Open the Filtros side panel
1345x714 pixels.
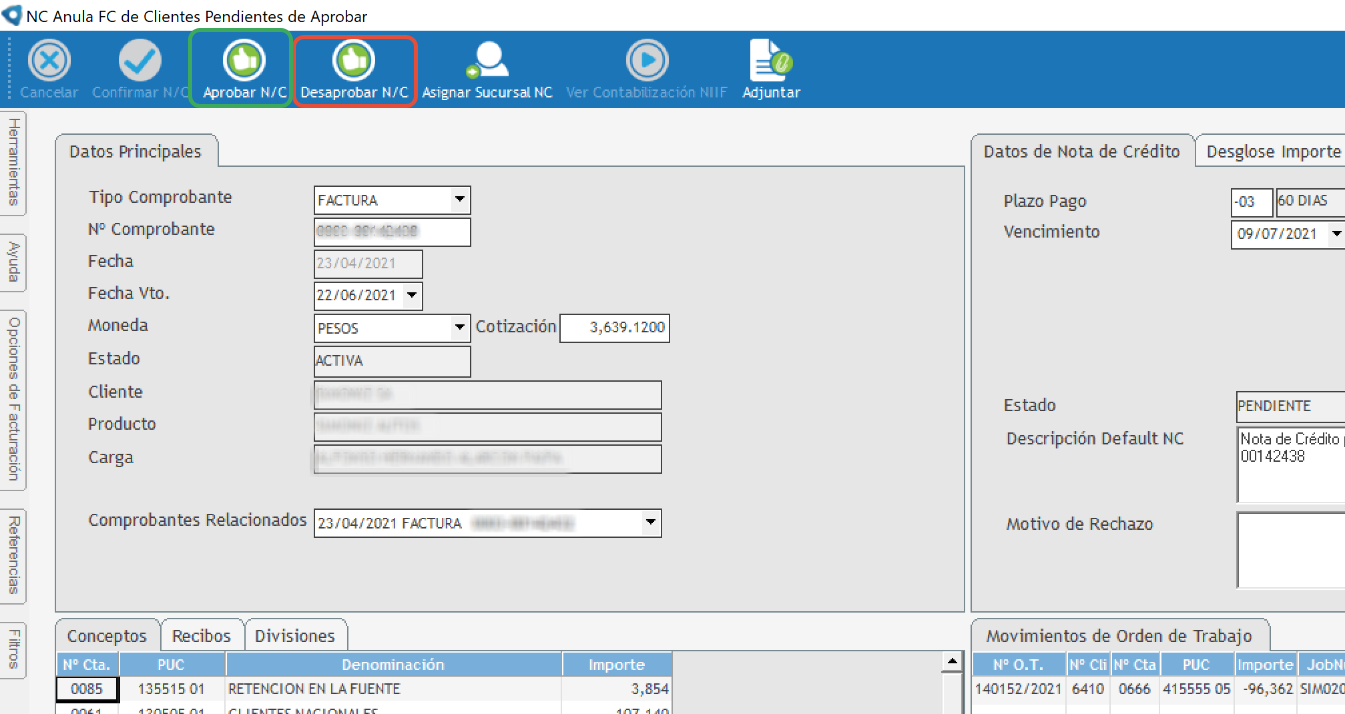click(x=14, y=648)
